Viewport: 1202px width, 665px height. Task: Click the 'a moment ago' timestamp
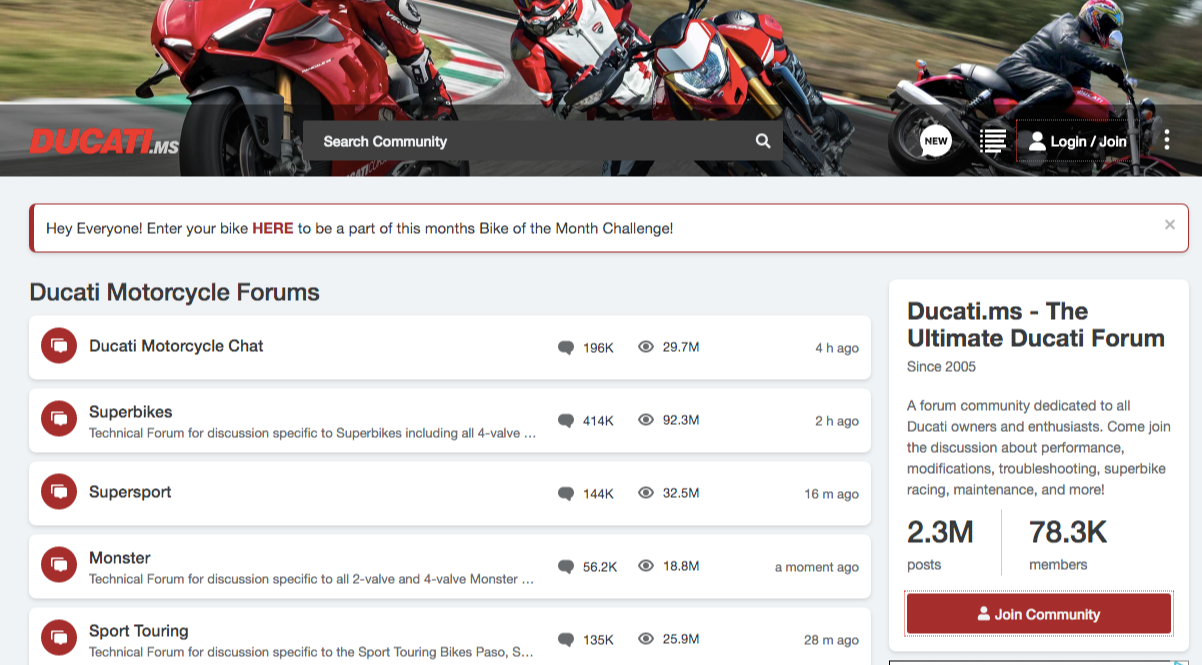click(x=817, y=567)
